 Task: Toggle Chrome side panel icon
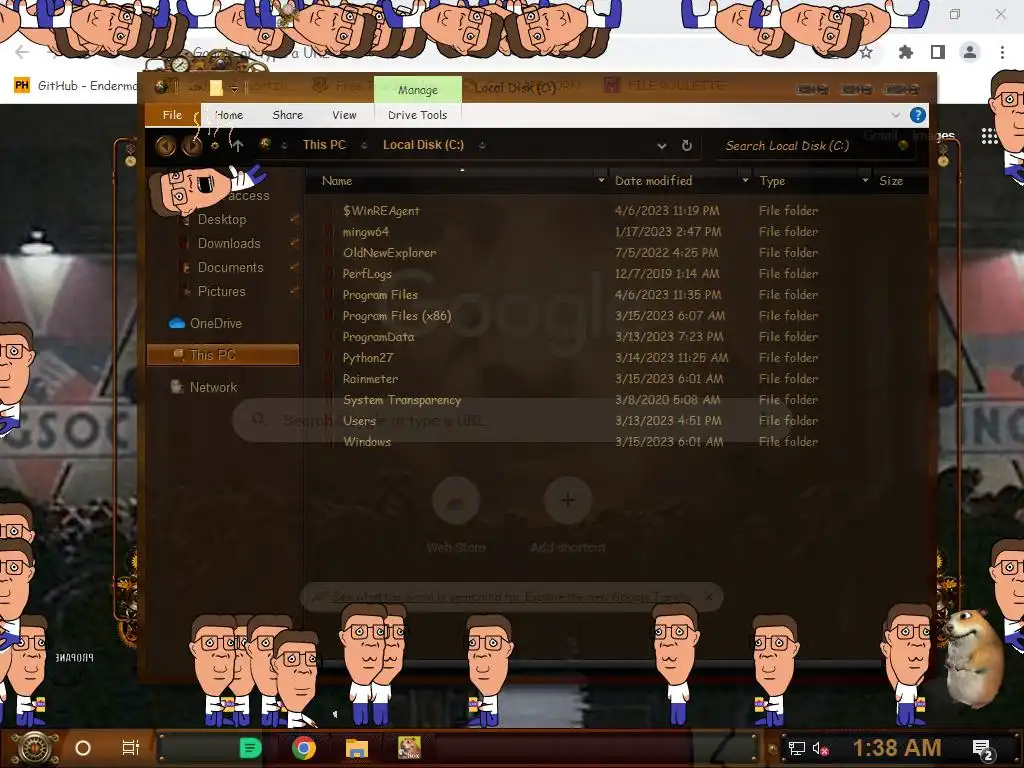click(938, 52)
